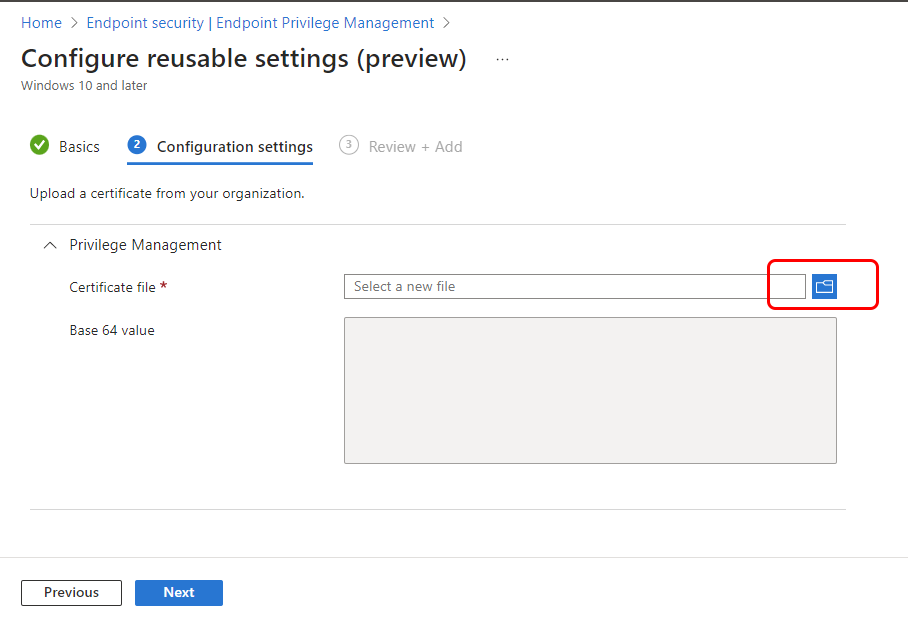The width and height of the screenshot is (908, 618).
Task: Open the certificate file browse folder icon
Action: point(824,286)
